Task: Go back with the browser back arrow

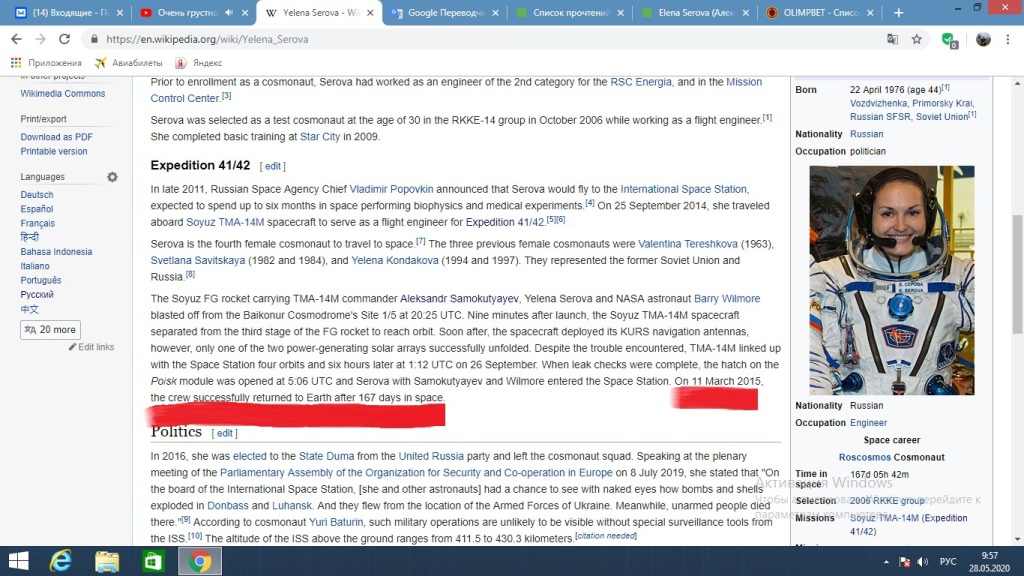Action: click(16, 39)
